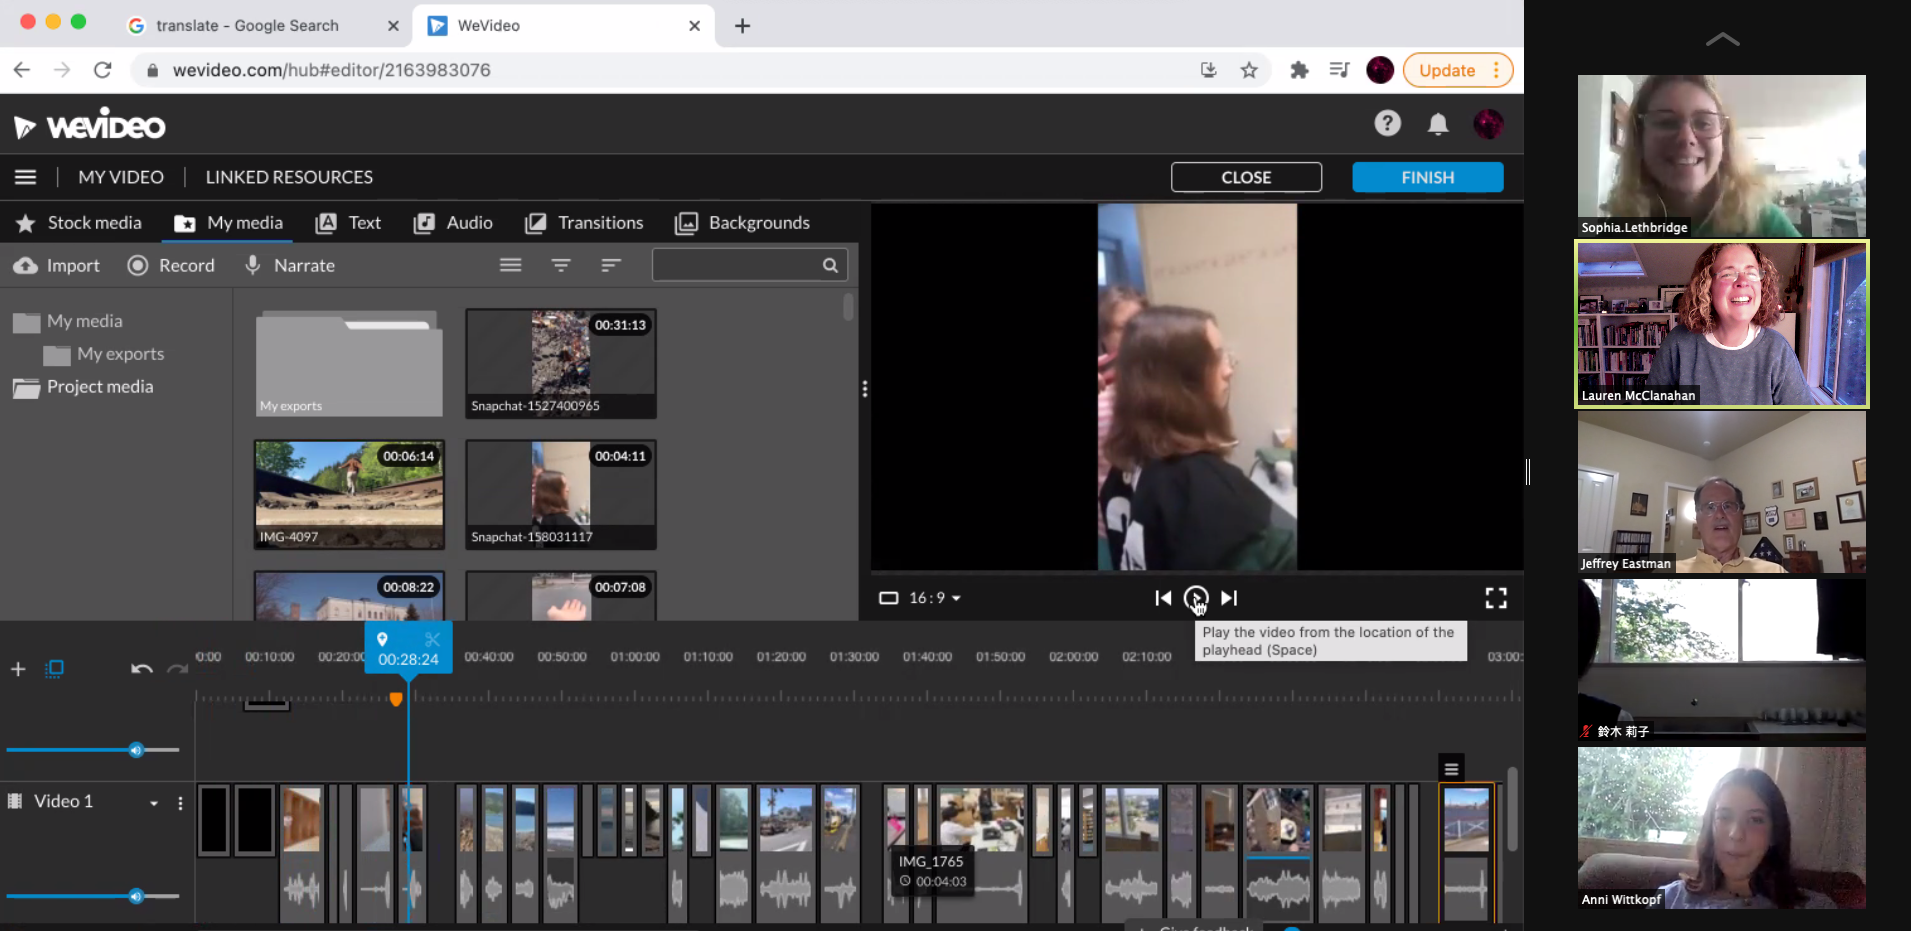This screenshot has height=931, width=1911.
Task: Reload the WeVideo page
Action: tap(102, 70)
